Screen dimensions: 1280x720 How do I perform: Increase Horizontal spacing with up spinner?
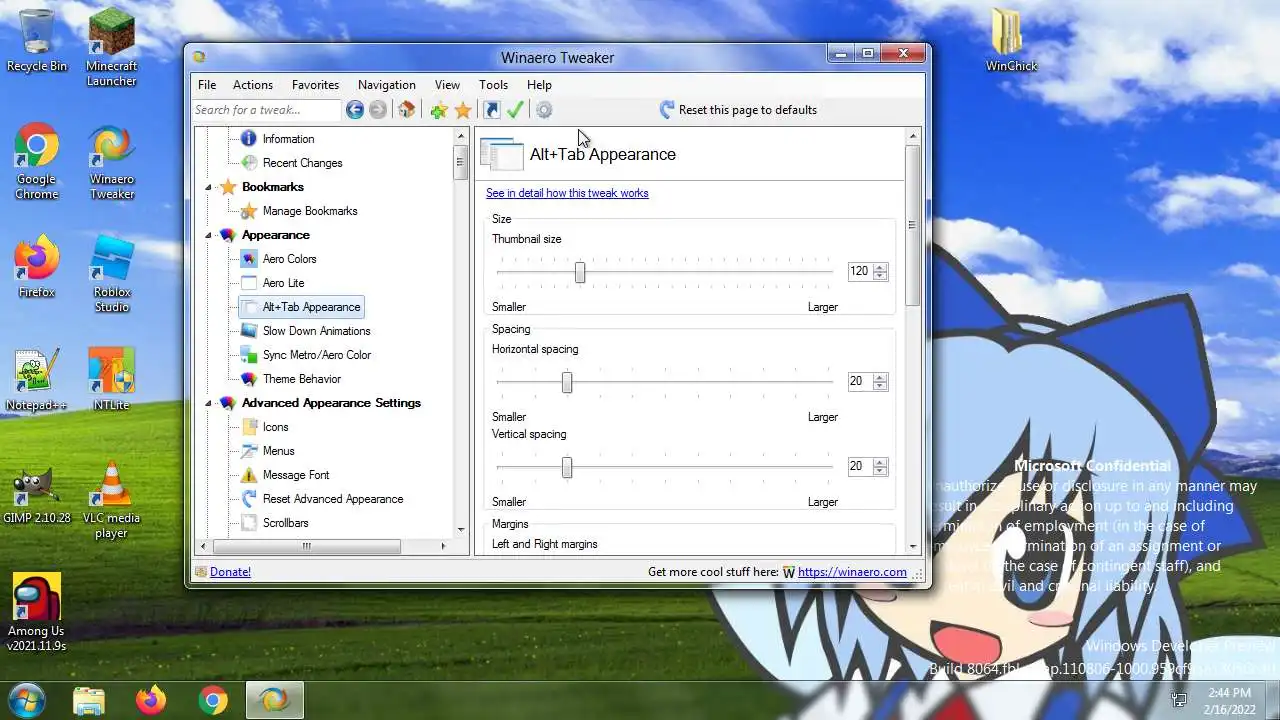[880, 377]
